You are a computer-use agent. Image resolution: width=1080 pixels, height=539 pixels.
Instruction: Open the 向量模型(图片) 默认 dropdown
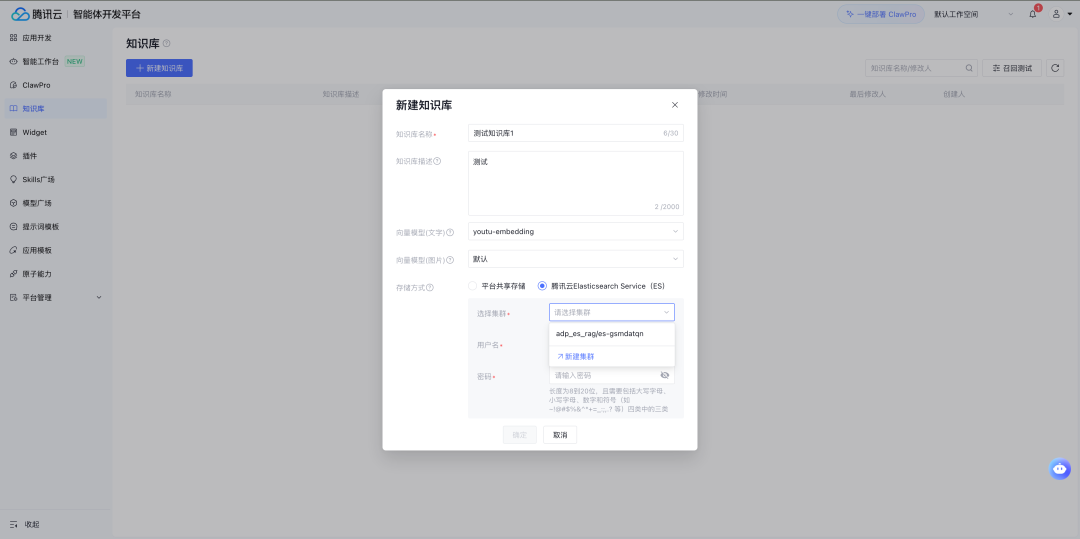(x=576, y=259)
